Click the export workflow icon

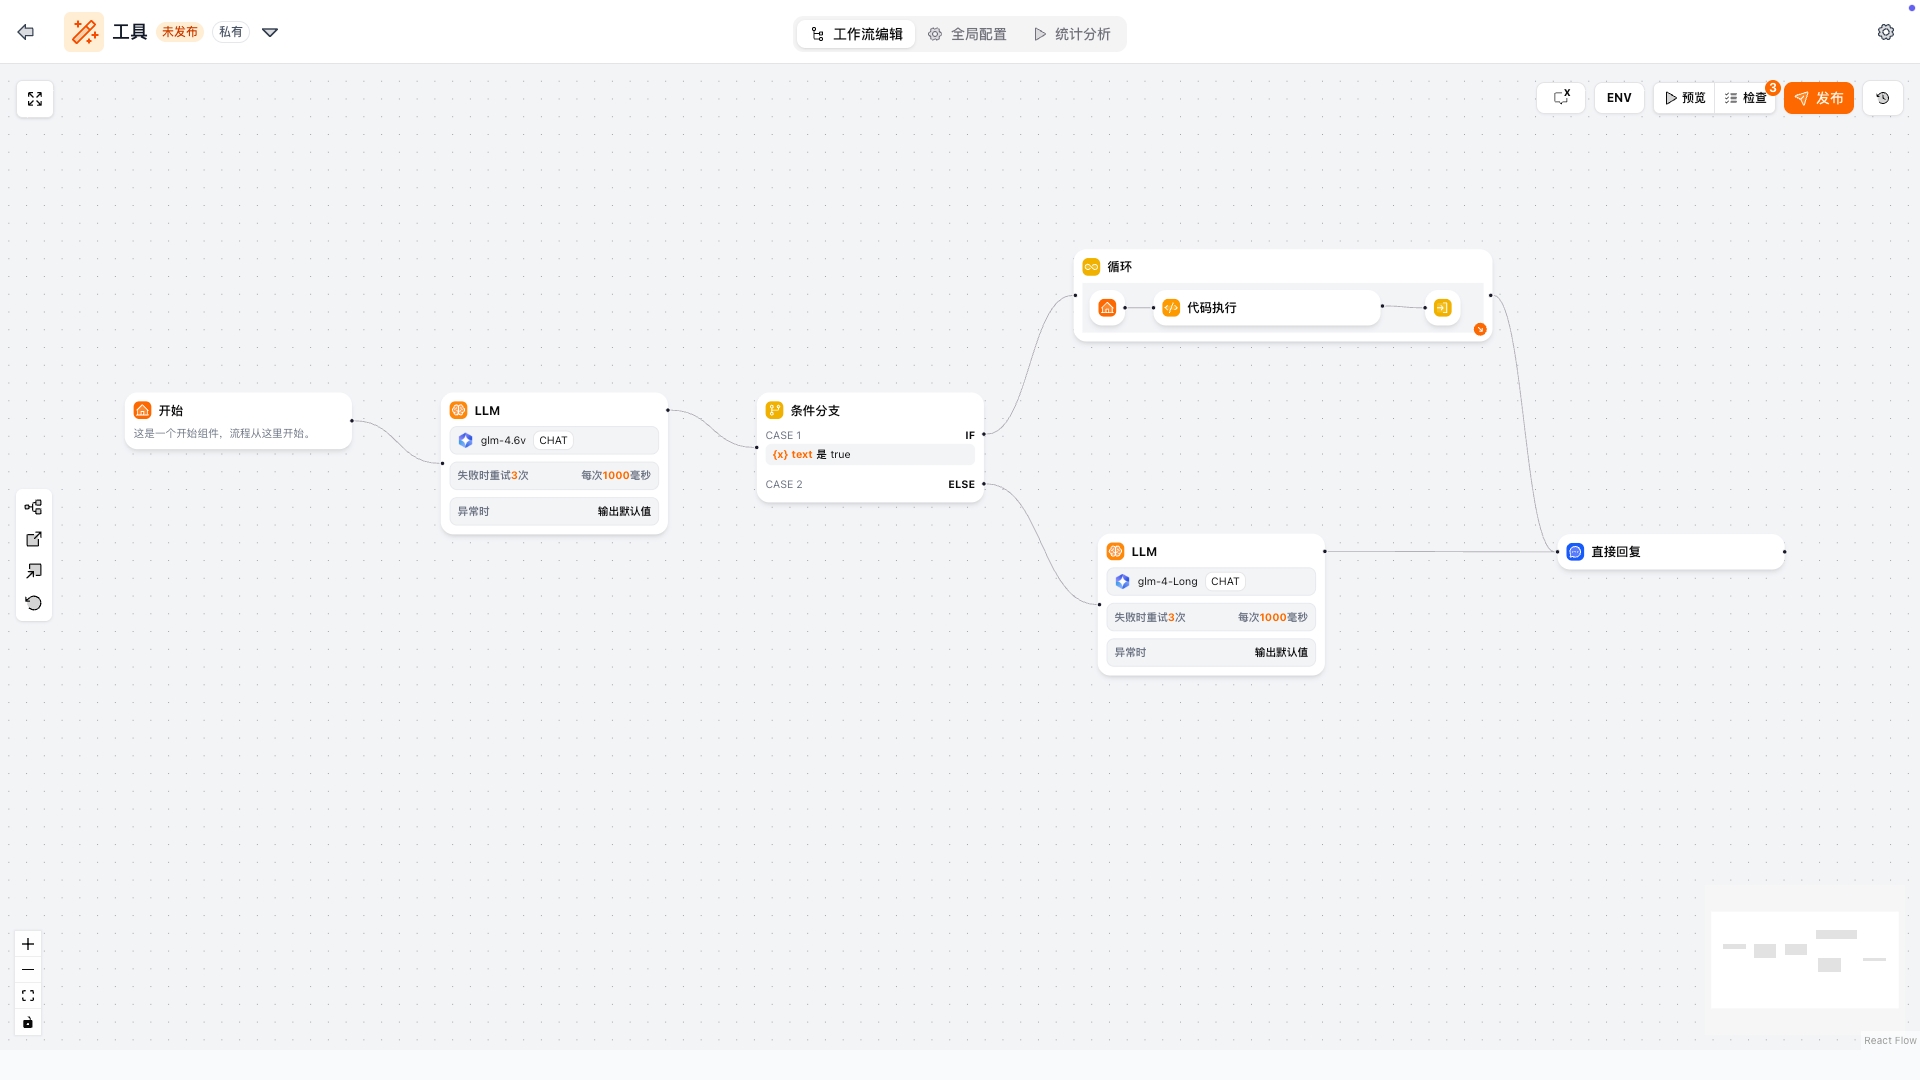click(33, 539)
